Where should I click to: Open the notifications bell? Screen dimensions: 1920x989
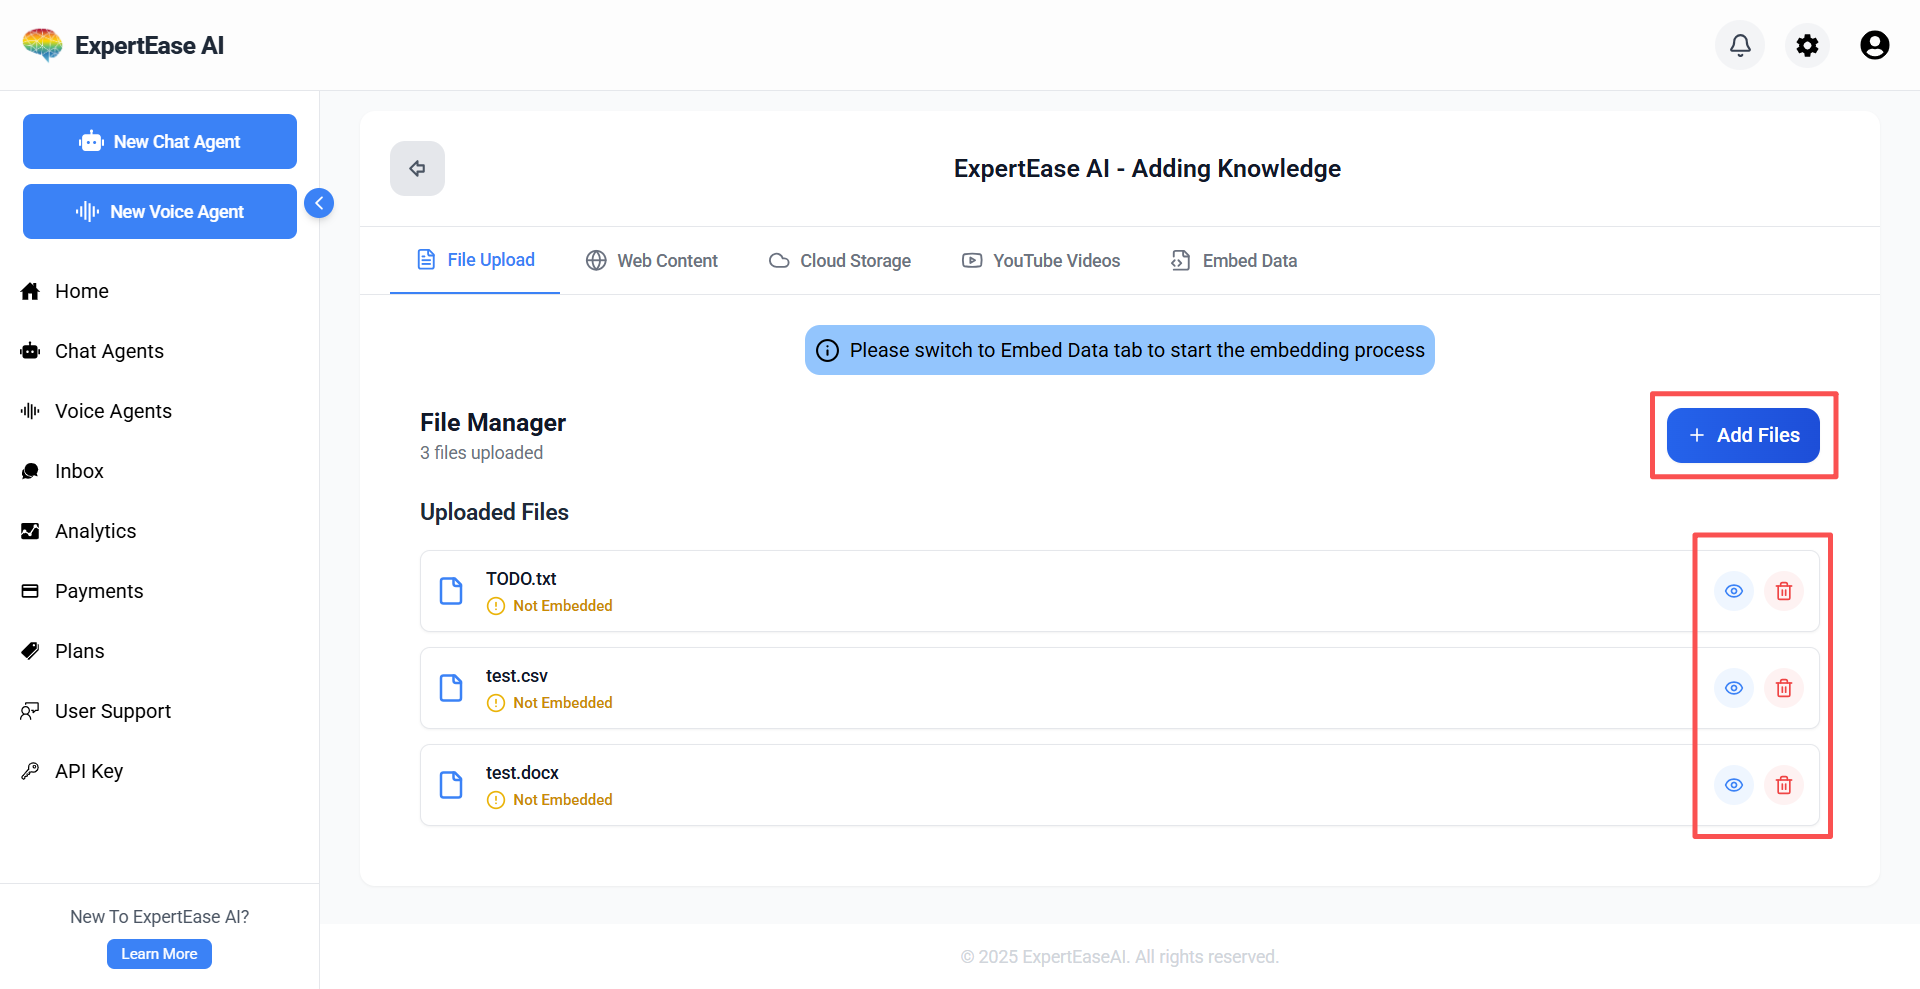pyautogui.click(x=1740, y=45)
